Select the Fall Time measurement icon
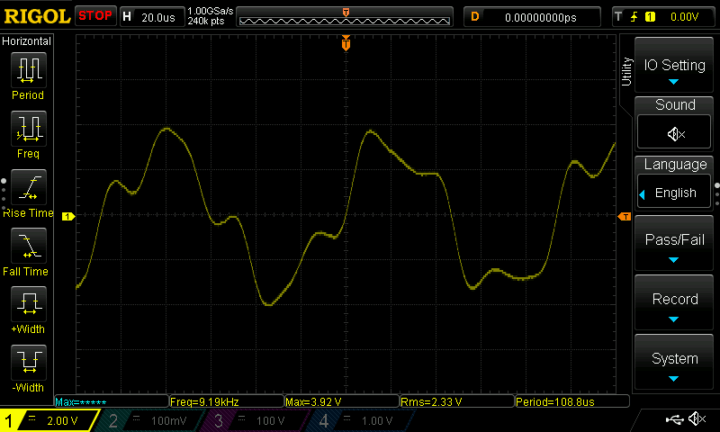The width and height of the screenshot is (720, 432). [28, 246]
